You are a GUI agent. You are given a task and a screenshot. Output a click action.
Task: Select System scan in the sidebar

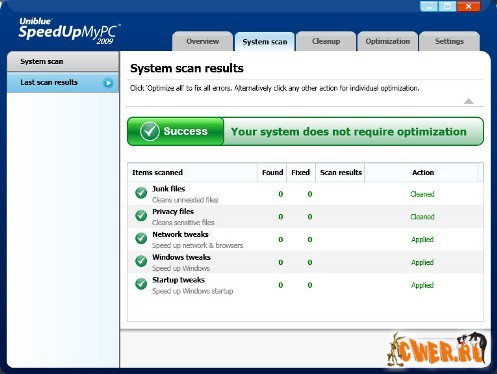63,61
